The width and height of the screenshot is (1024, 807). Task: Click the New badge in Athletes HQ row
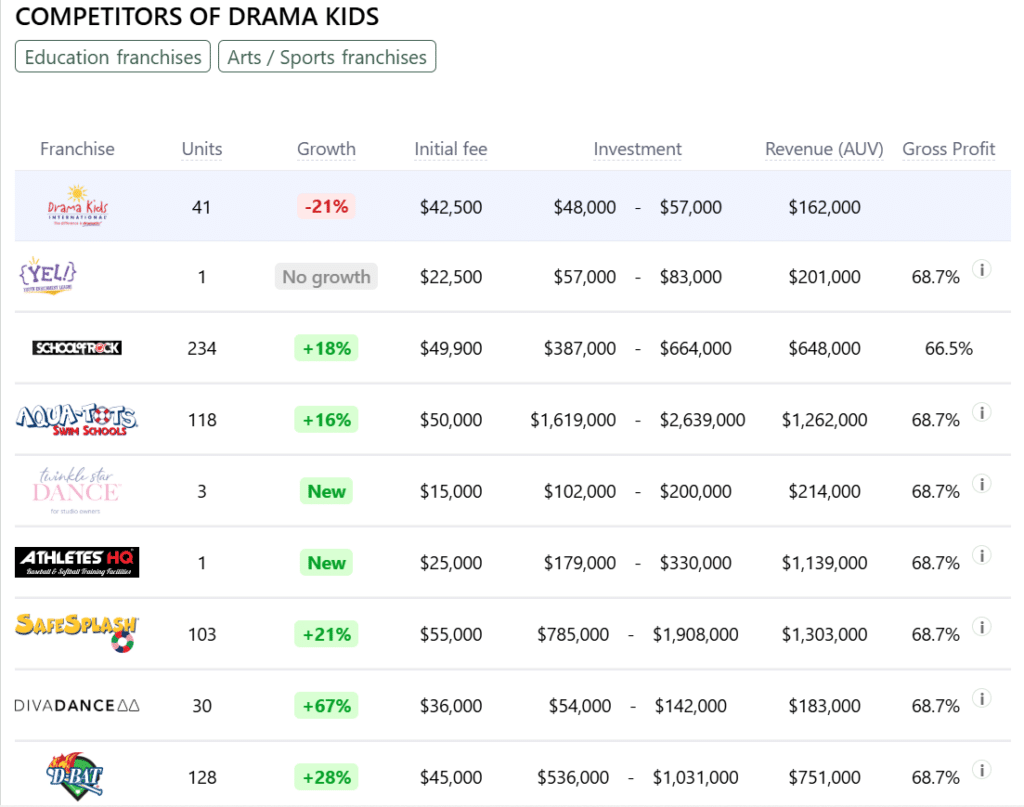coord(327,562)
